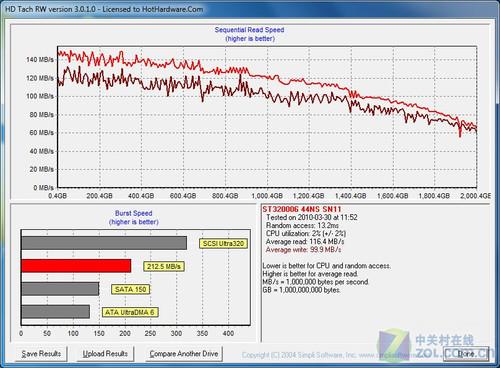
Task: Click the Save Results button
Action: 41,354
